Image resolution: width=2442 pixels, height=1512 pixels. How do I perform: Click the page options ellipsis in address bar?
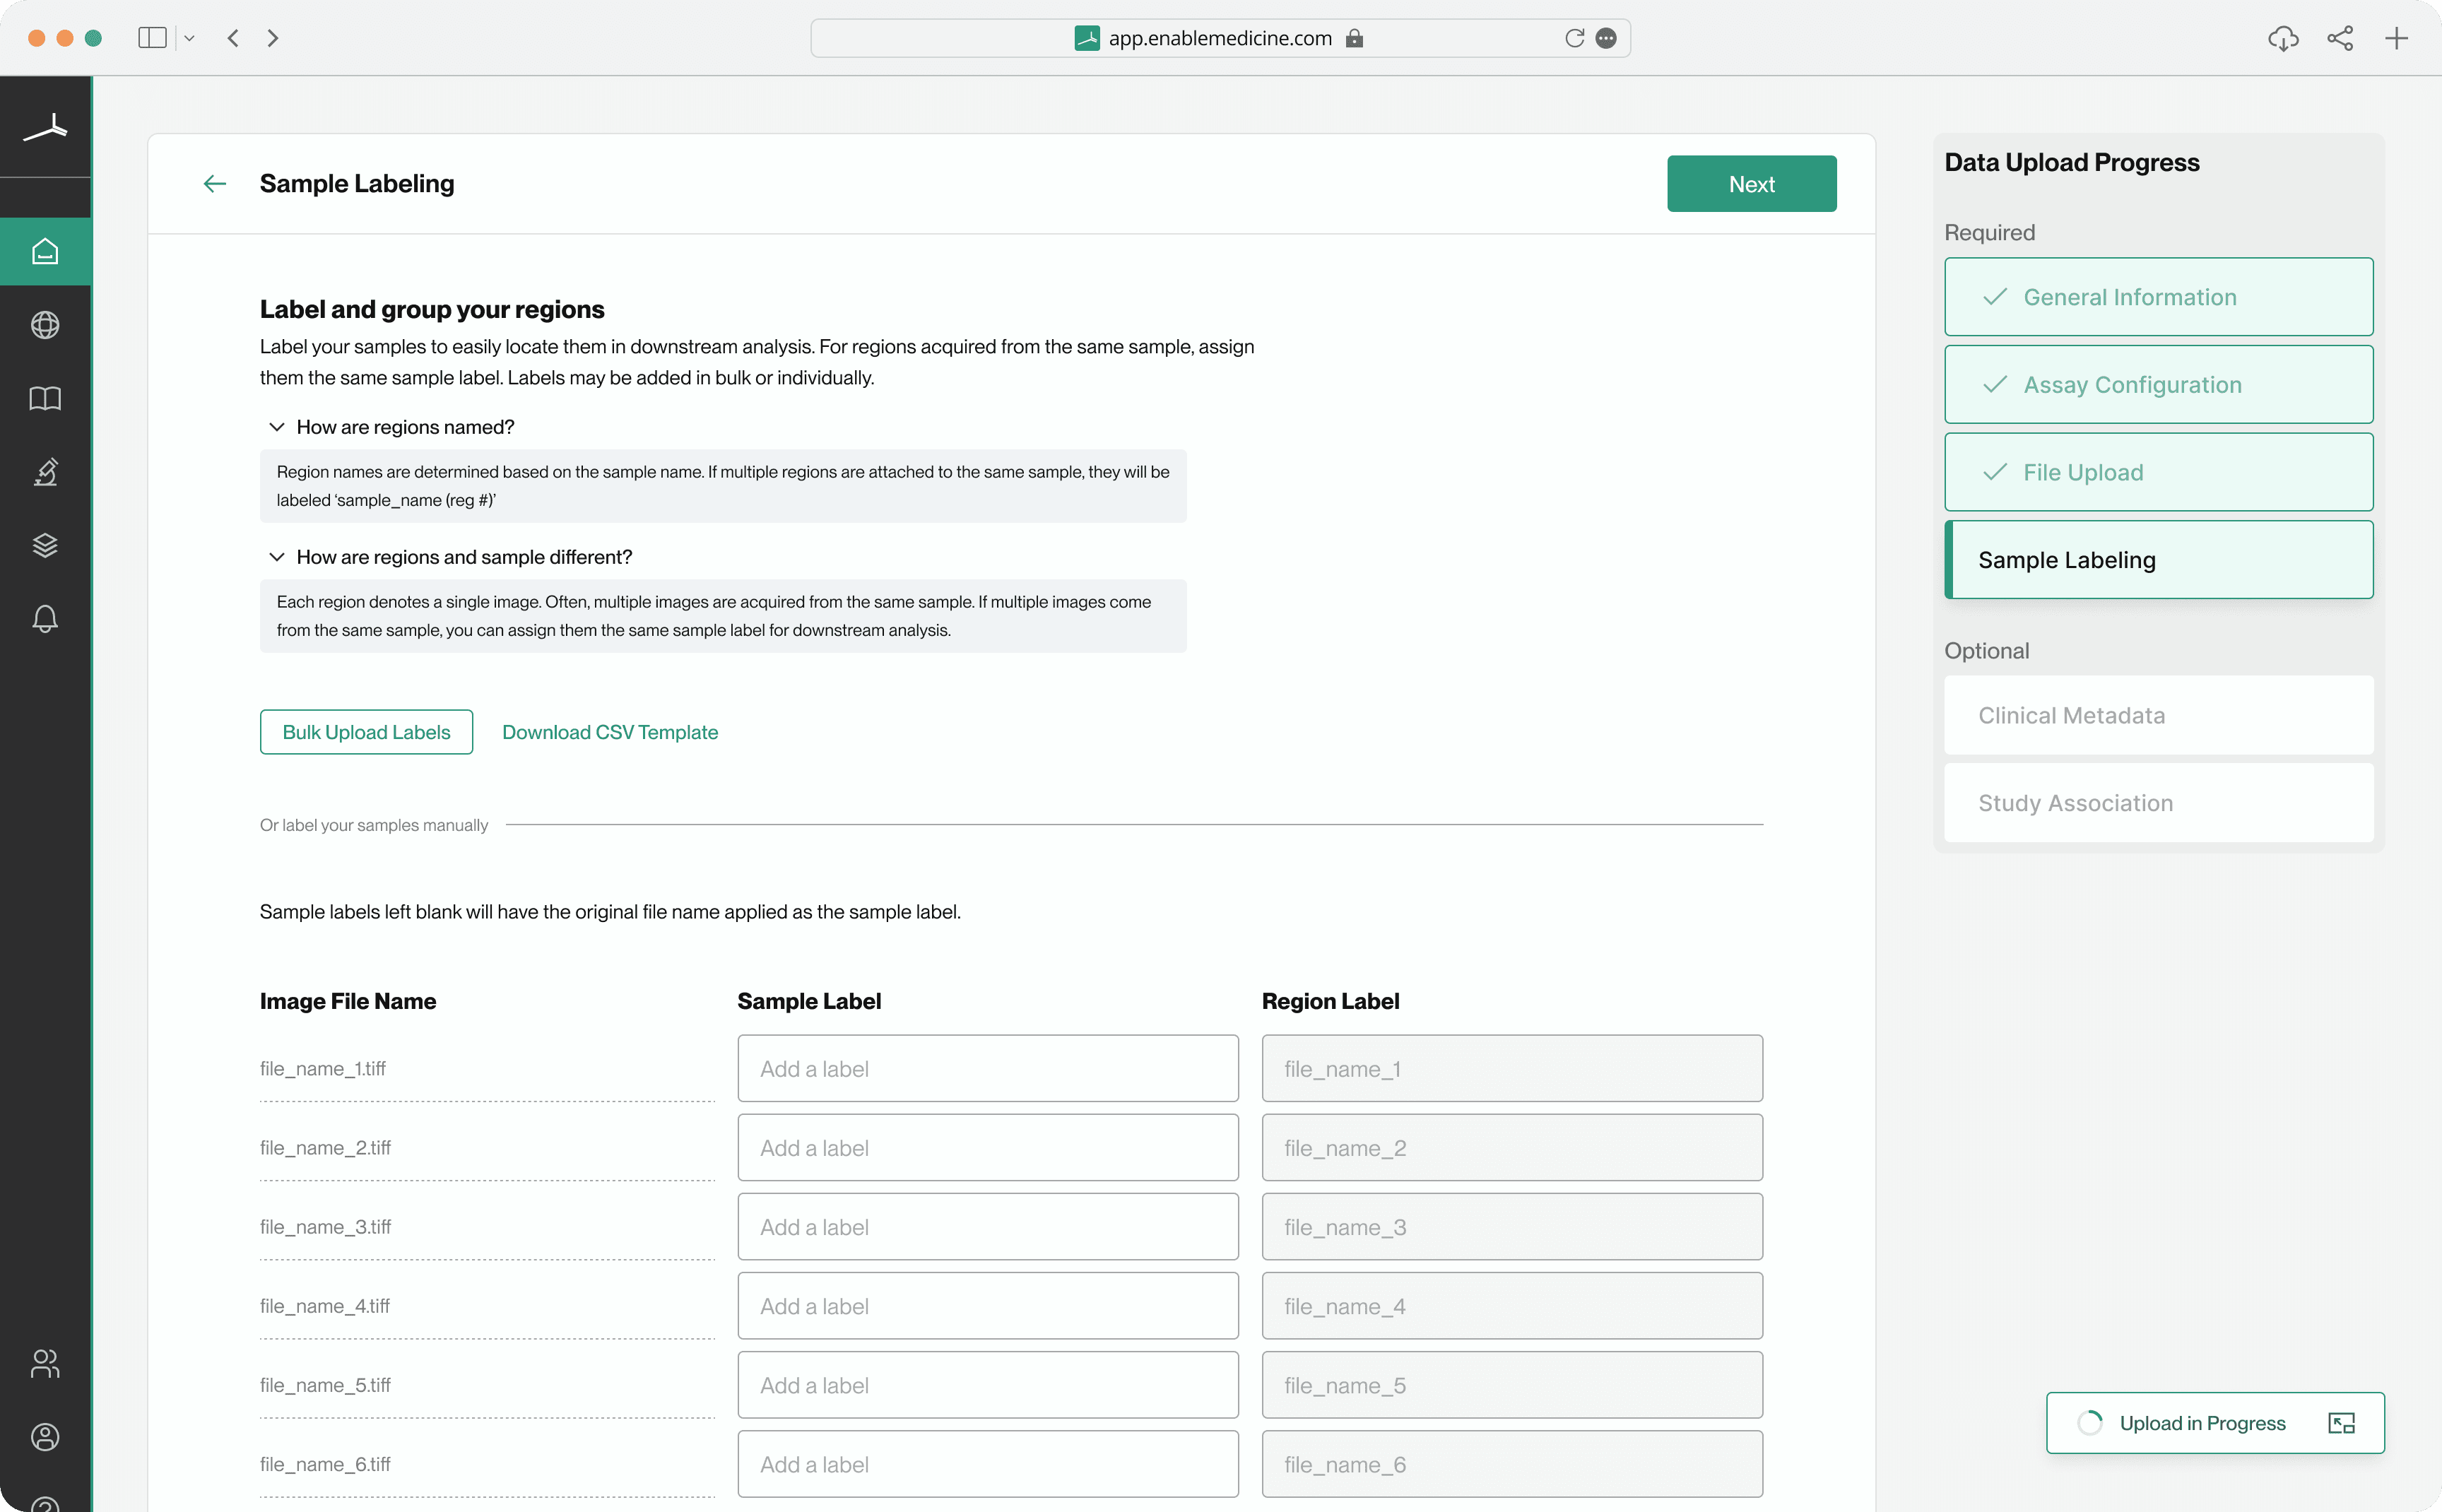click(x=1606, y=38)
